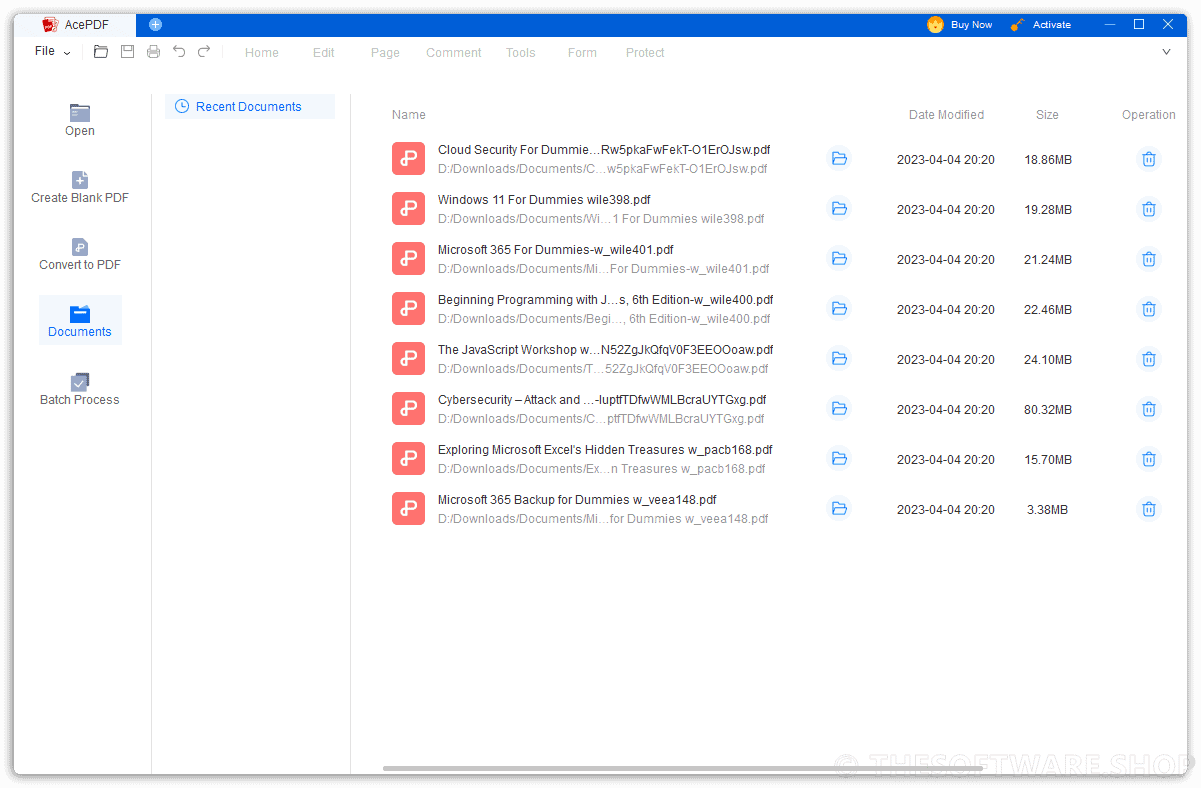
Task: Open folder icon in the top toolbar
Action: [x=101, y=52]
